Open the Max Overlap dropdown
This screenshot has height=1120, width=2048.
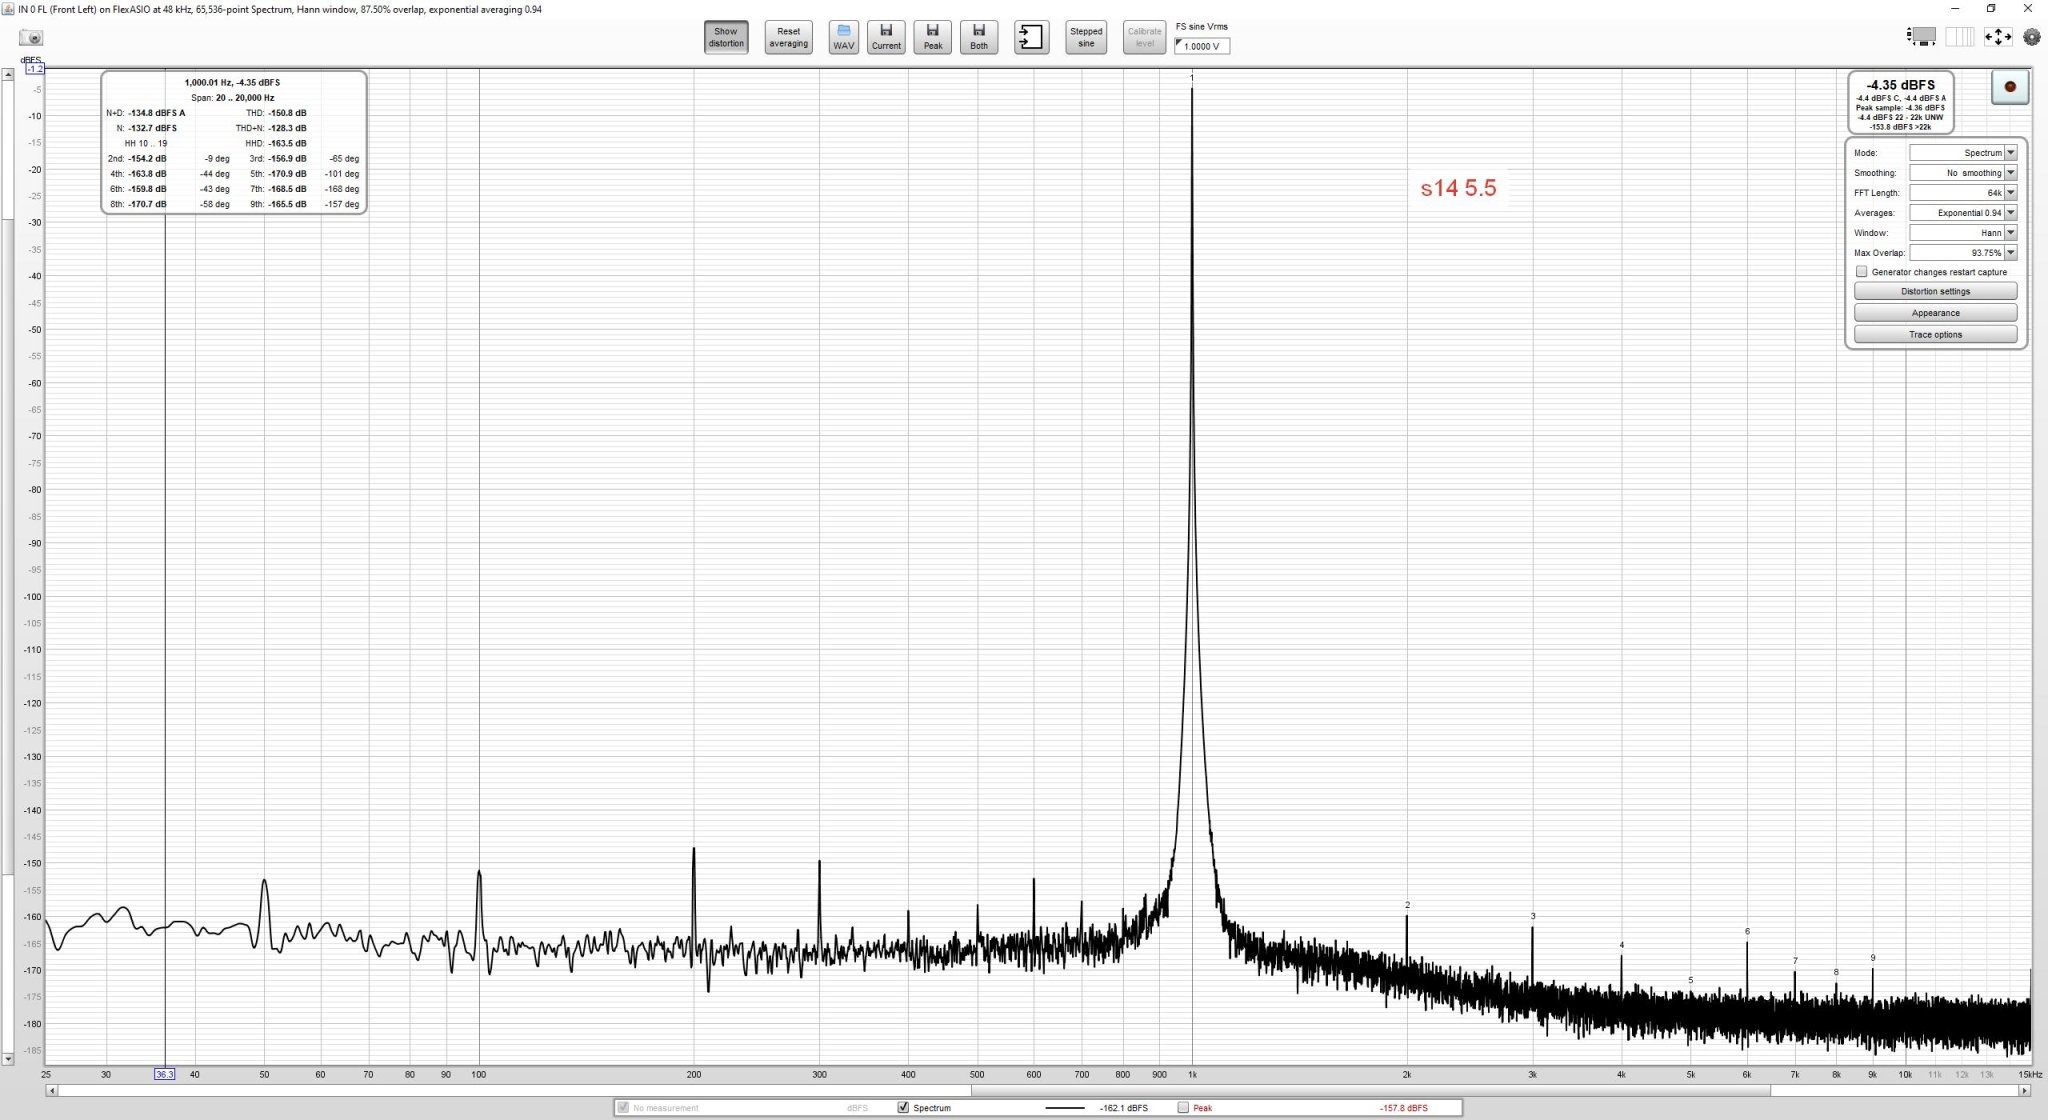pos(1963,253)
